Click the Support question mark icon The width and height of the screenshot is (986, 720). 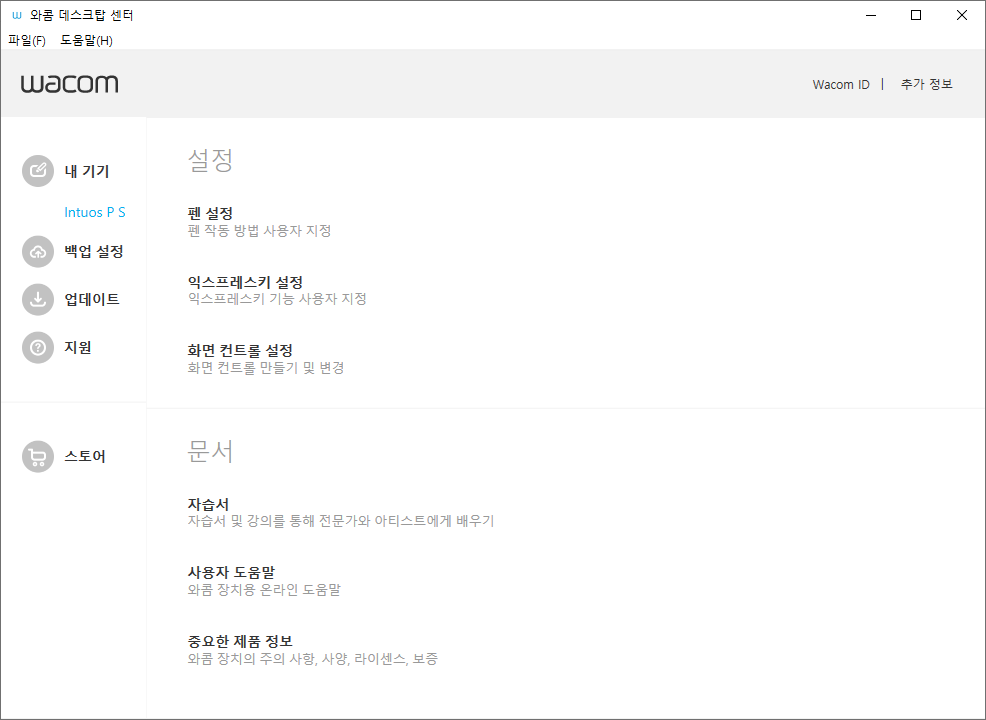pyautogui.click(x=38, y=348)
